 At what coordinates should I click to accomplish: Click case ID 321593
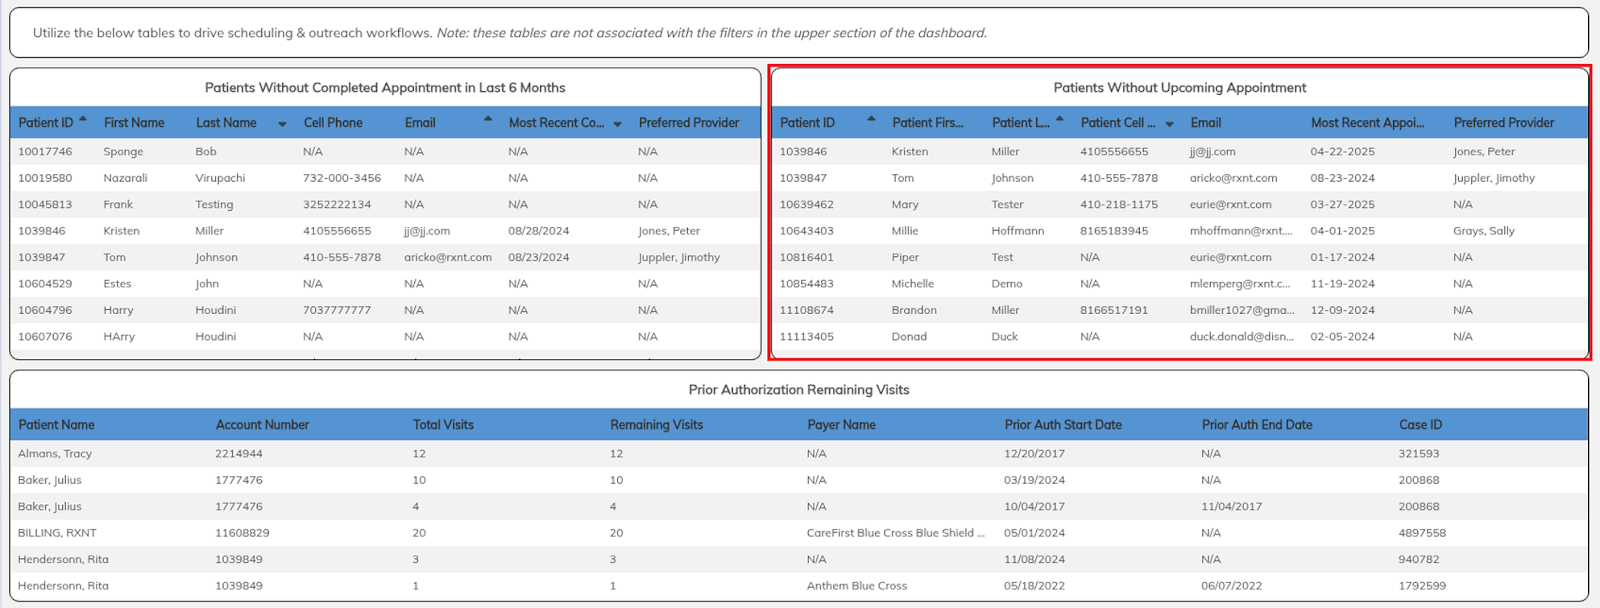click(1419, 454)
